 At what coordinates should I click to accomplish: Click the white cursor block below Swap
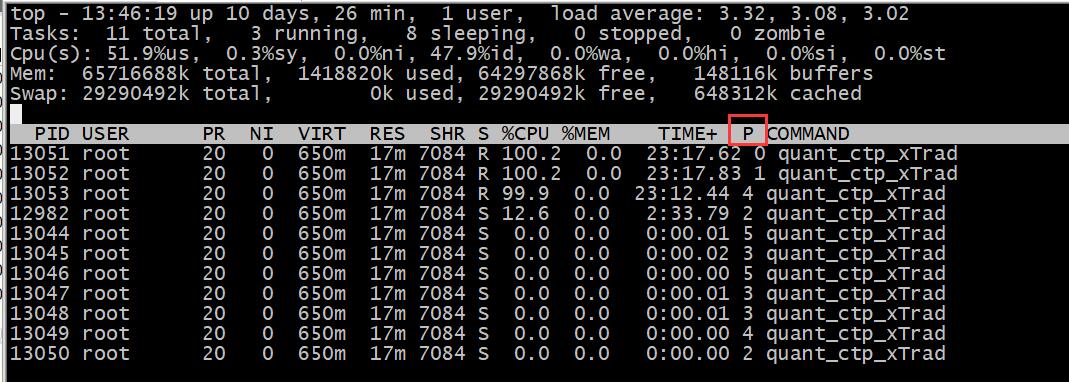(x=16, y=113)
